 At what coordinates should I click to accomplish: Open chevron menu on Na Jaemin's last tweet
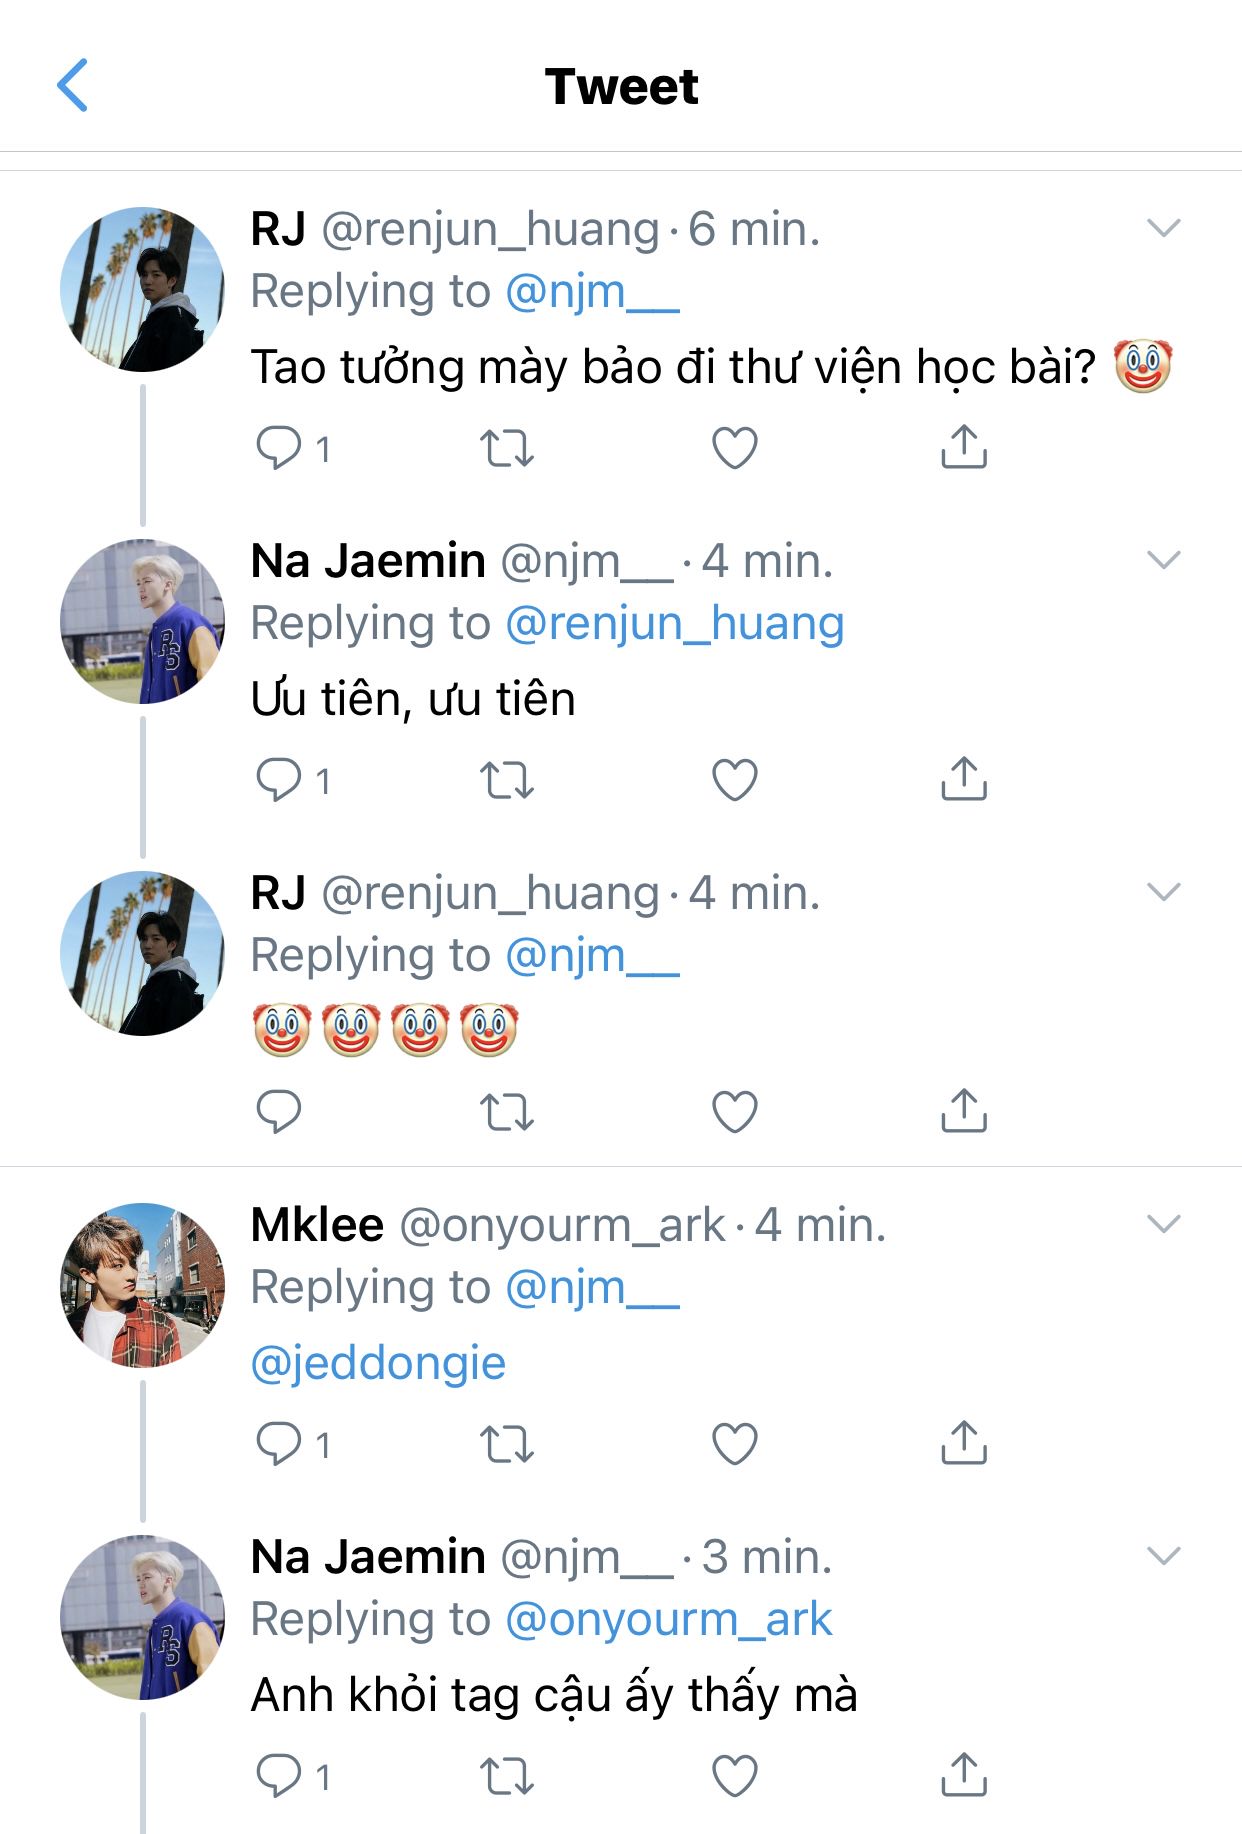tap(1164, 1556)
